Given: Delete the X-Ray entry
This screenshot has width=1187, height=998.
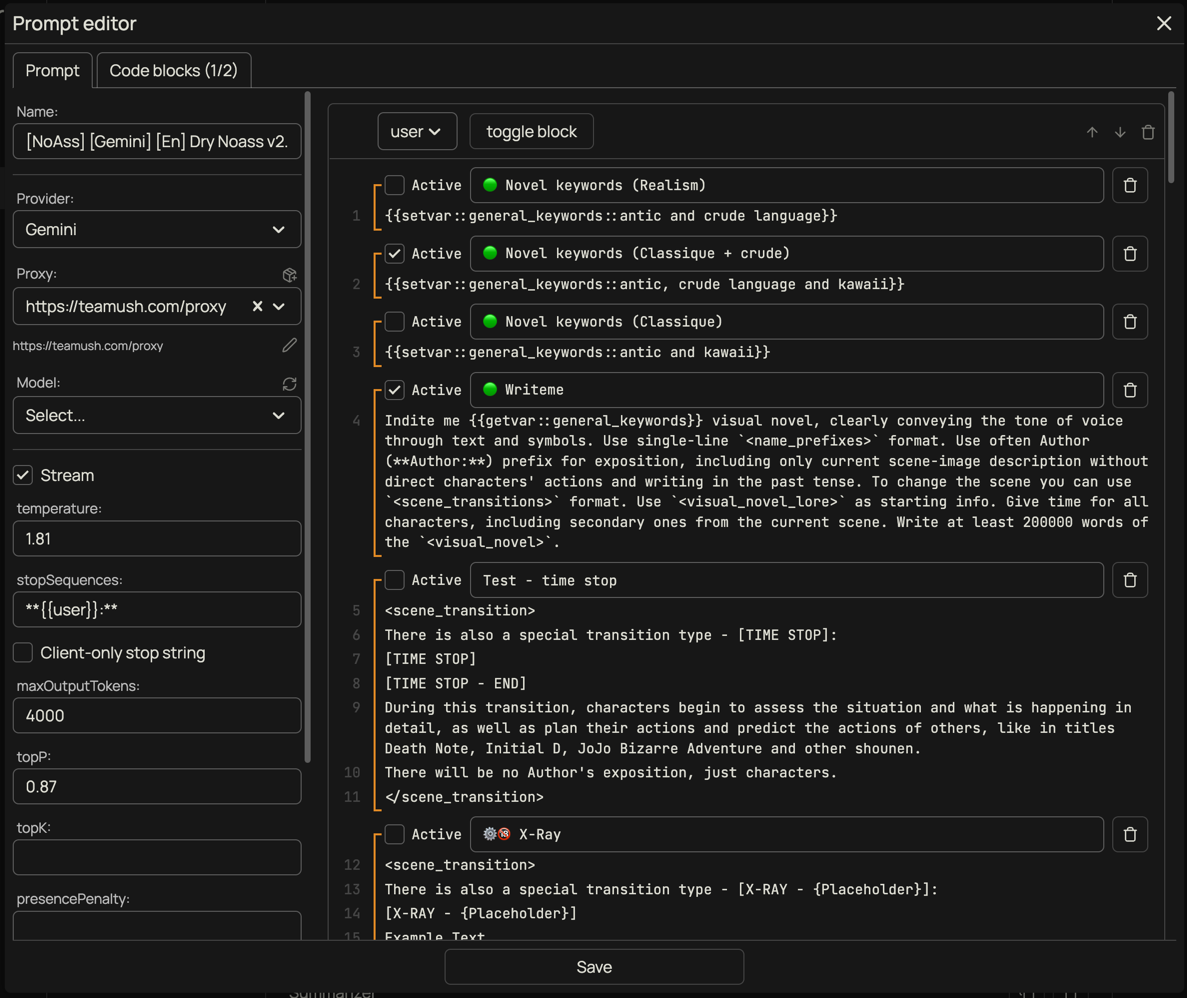Looking at the screenshot, I should 1130,834.
